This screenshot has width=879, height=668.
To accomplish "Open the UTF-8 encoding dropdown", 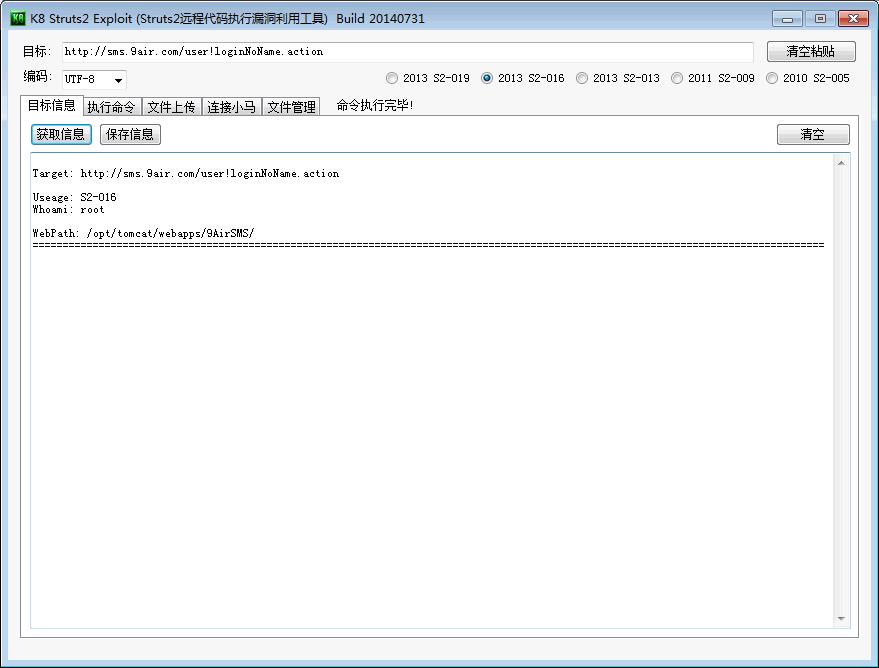I will 94,80.
